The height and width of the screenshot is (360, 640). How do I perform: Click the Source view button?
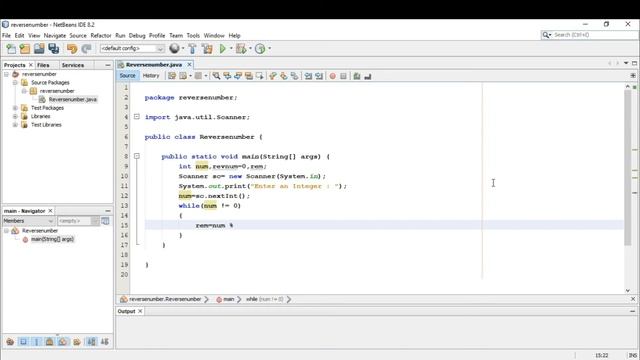click(127, 76)
